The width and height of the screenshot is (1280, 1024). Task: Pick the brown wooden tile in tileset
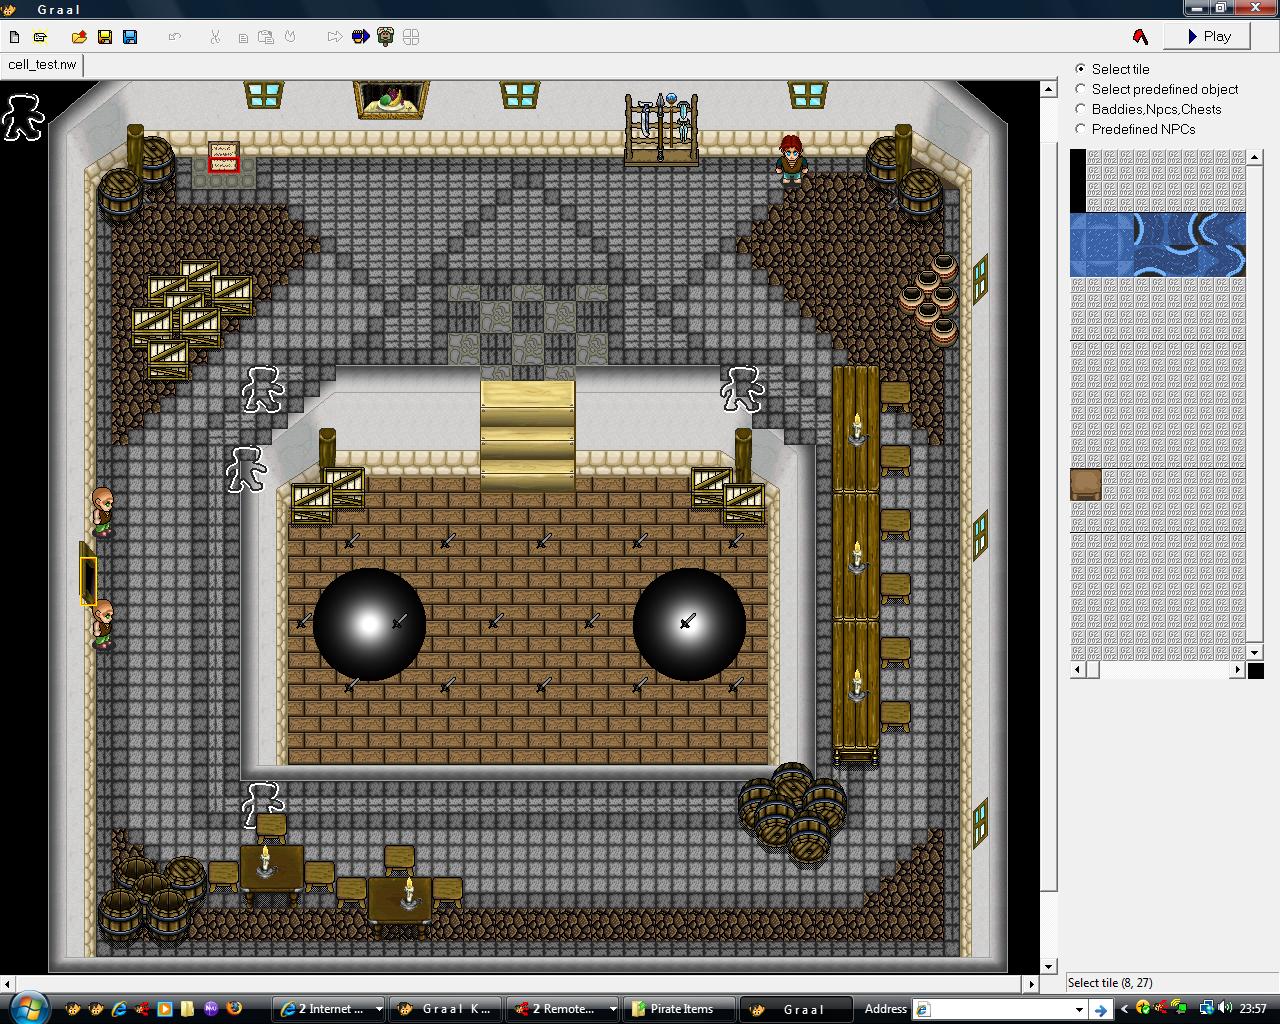pos(1086,485)
